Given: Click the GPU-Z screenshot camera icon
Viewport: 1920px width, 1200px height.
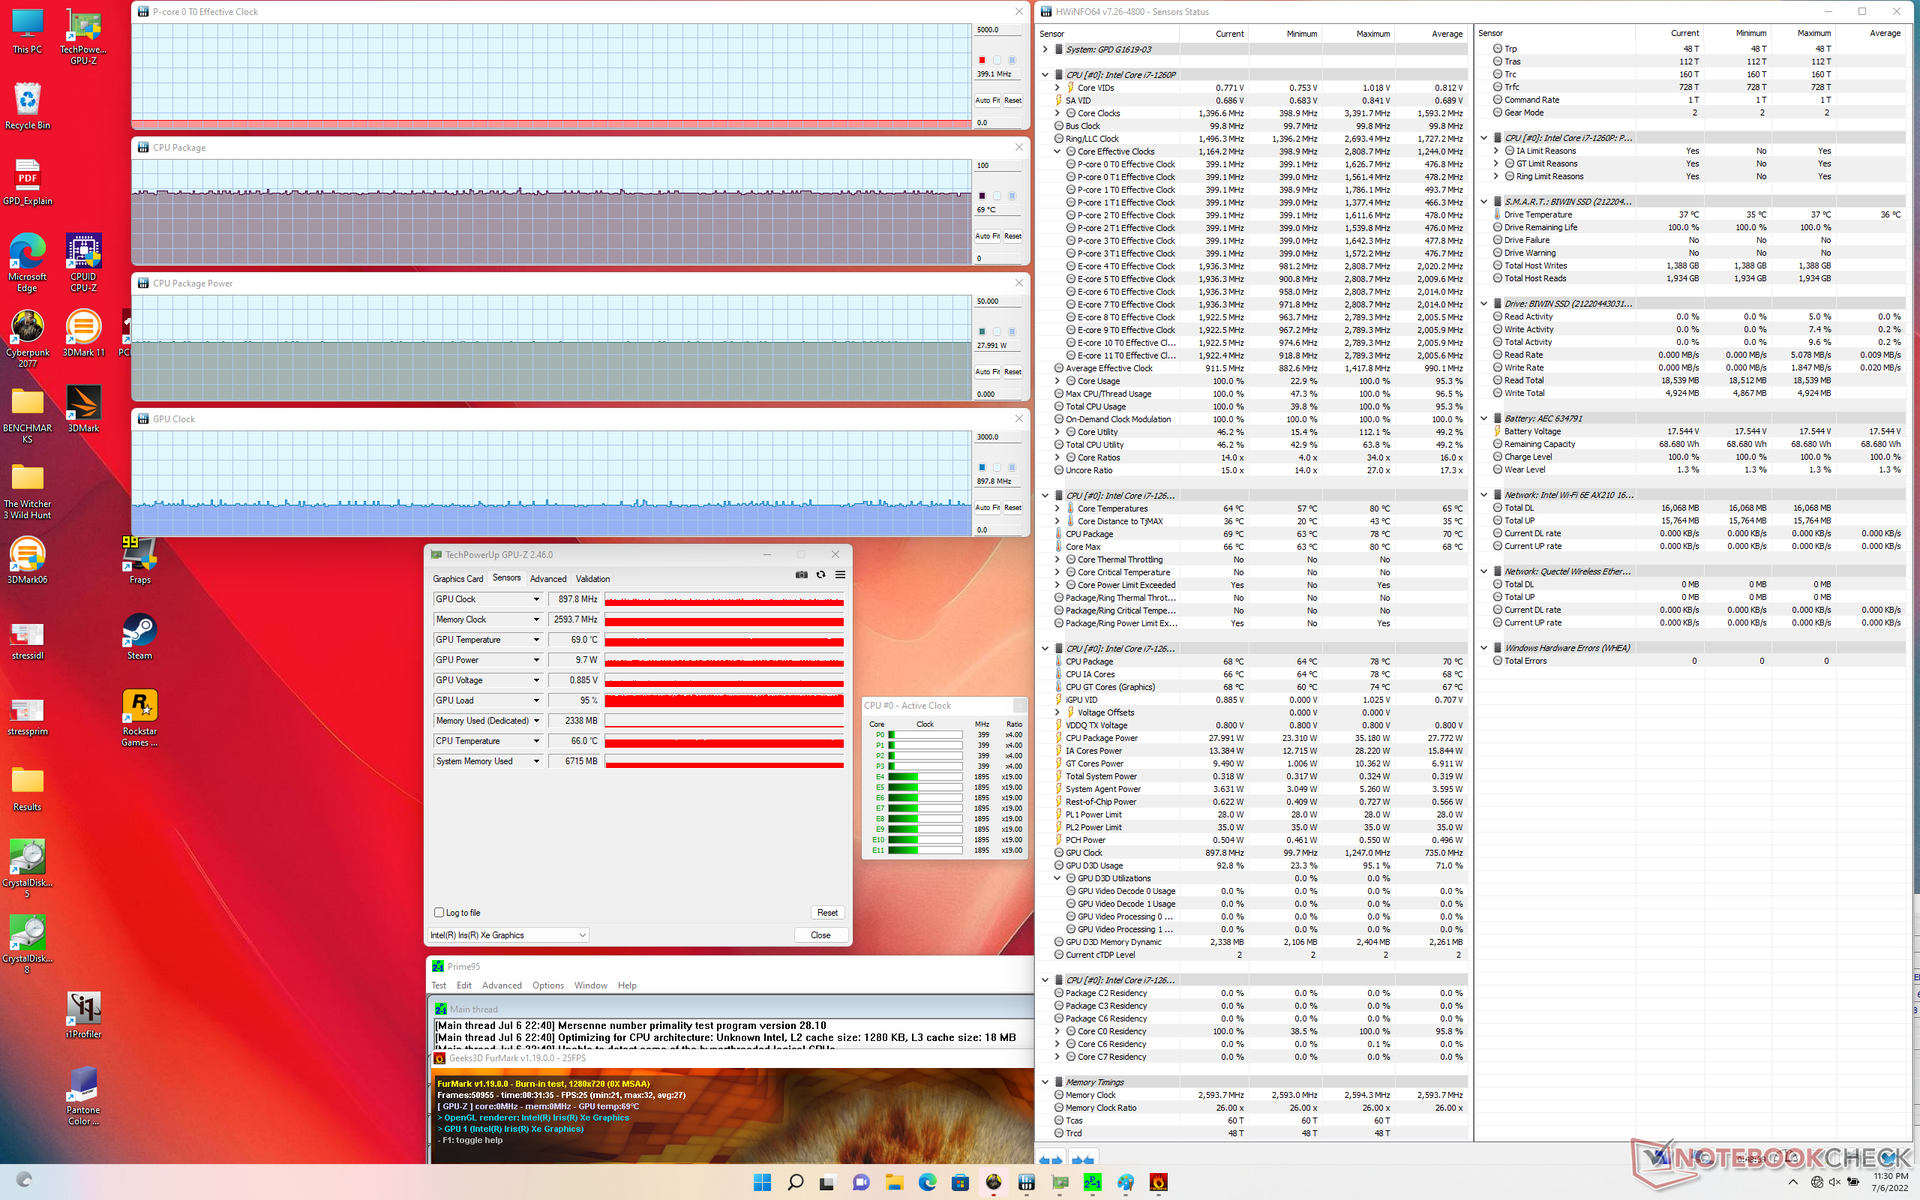Looking at the screenshot, I should pos(801,575).
